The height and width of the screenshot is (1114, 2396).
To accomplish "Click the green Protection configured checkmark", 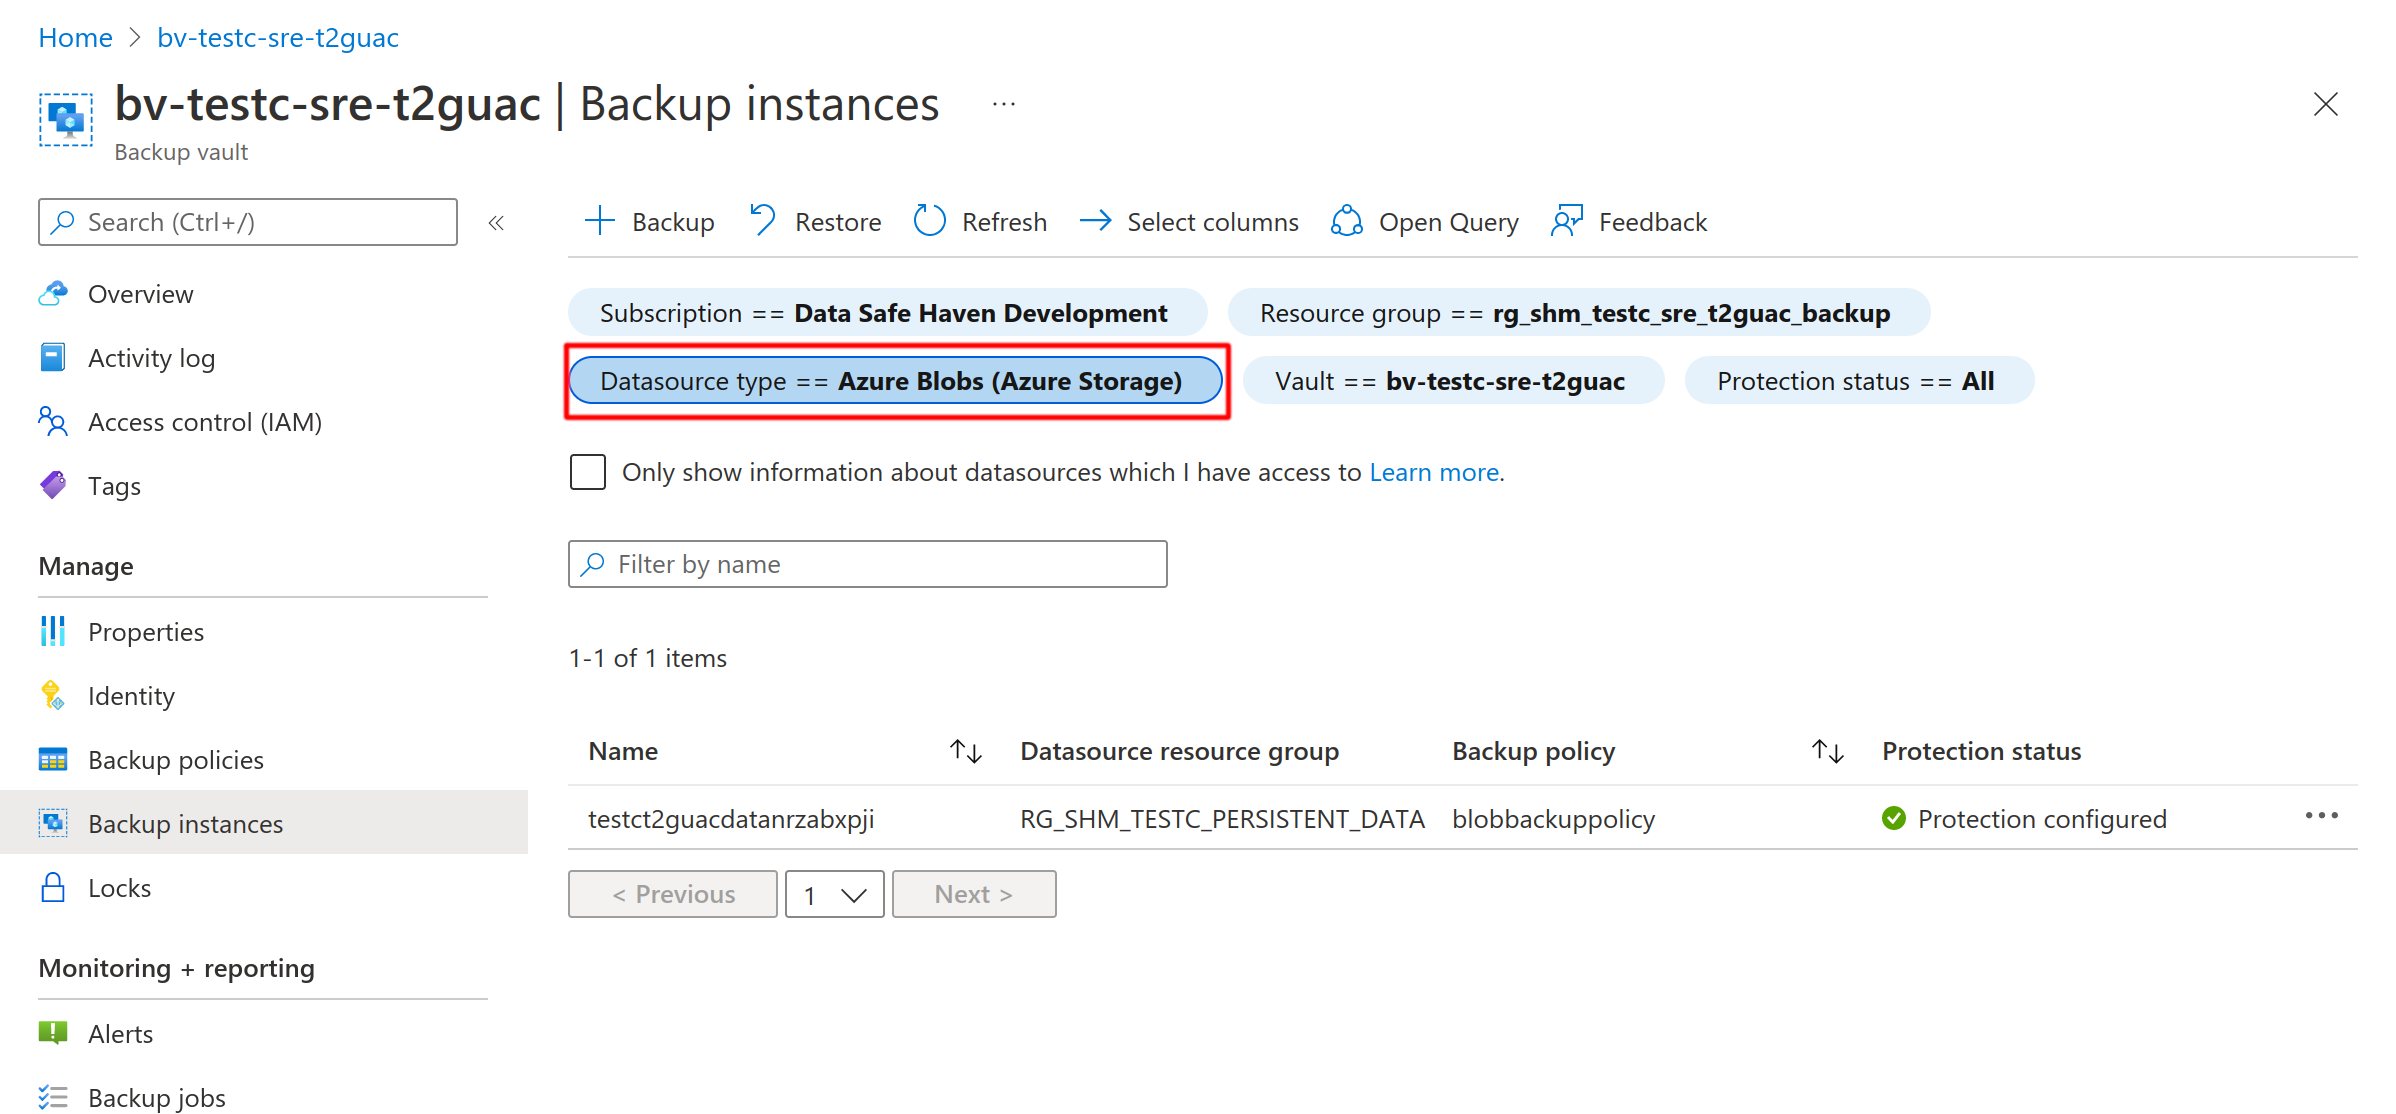I will click(1894, 818).
